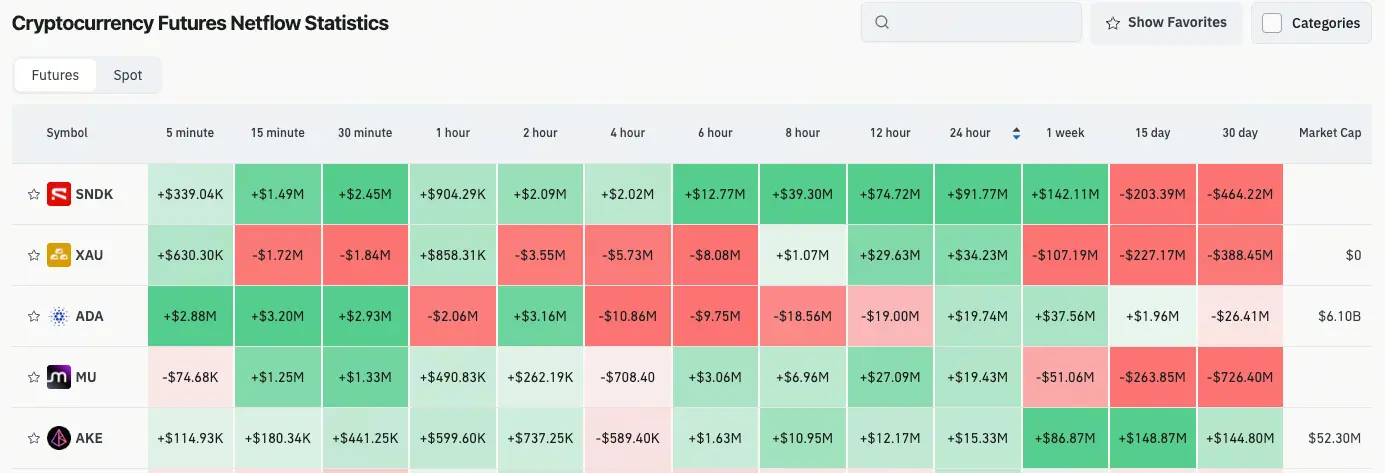Viewport: 1385px width, 473px height.
Task: Favorite SNDK with its star icon
Action: pos(33,194)
